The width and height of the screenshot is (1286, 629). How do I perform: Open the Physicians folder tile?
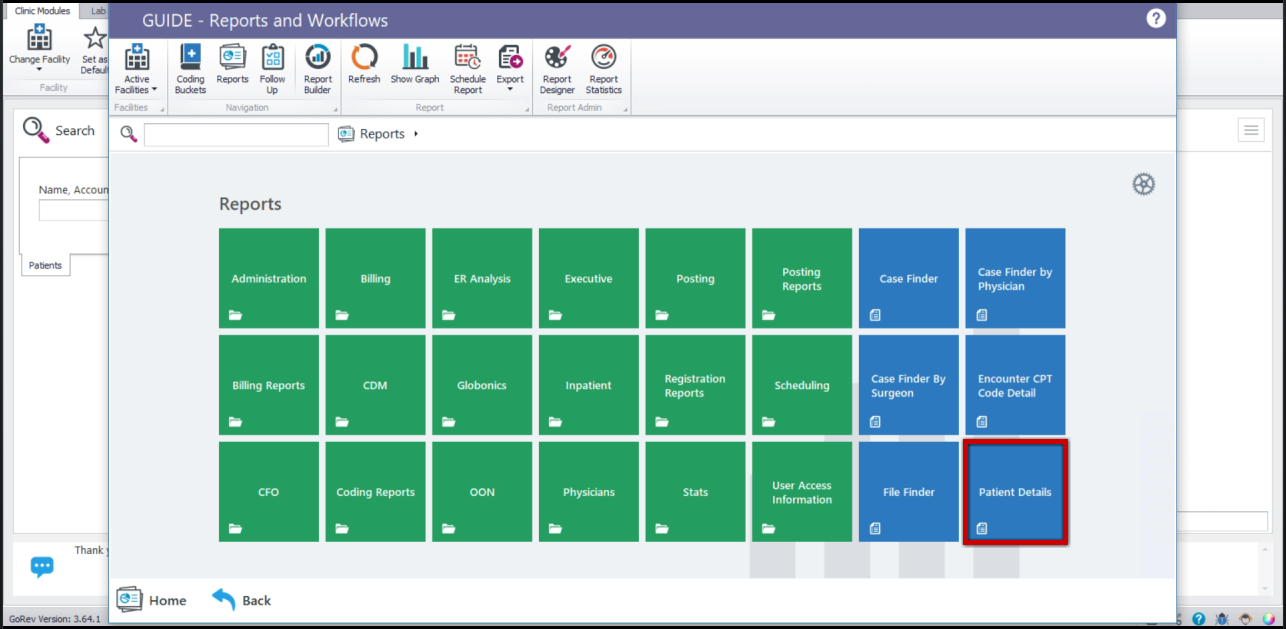589,492
